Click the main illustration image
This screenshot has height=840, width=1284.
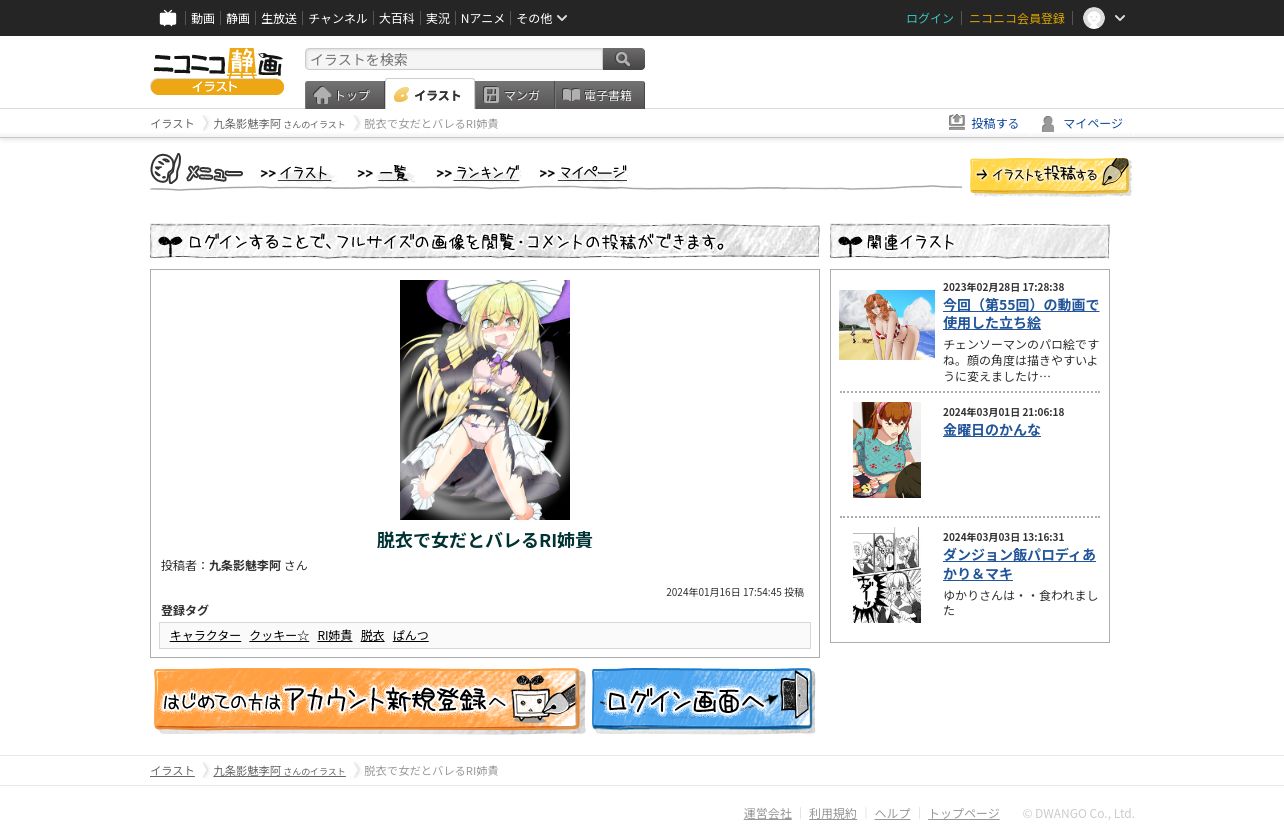(x=485, y=400)
